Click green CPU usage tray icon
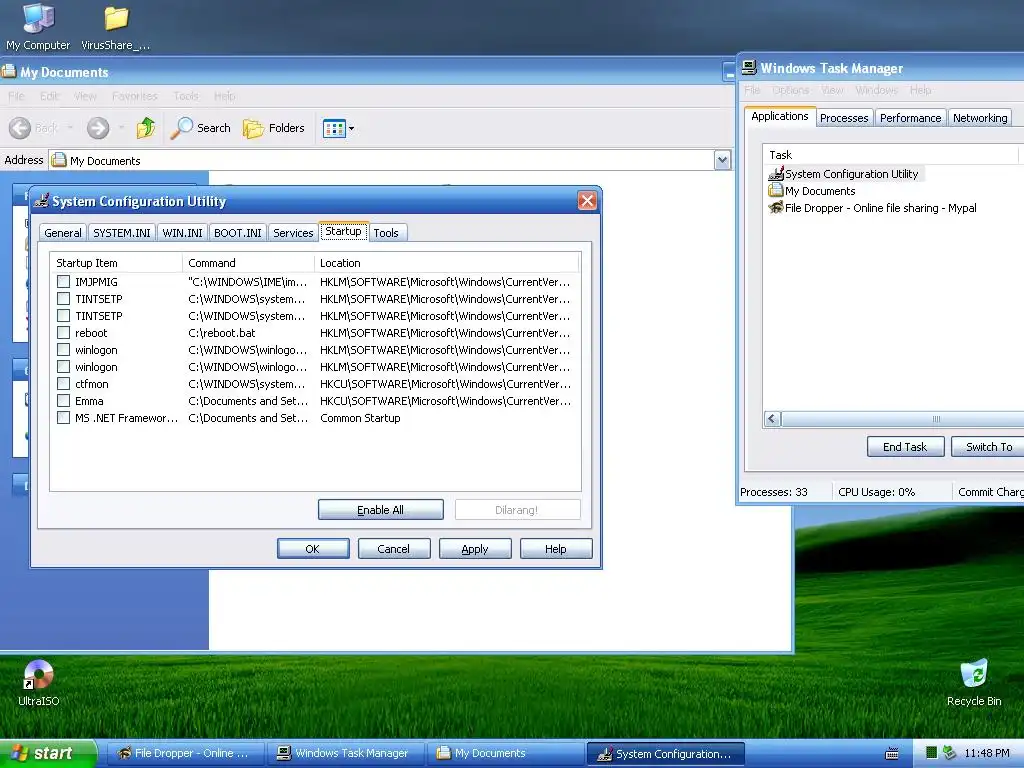Screen dimensions: 1024x768 coord(932,753)
